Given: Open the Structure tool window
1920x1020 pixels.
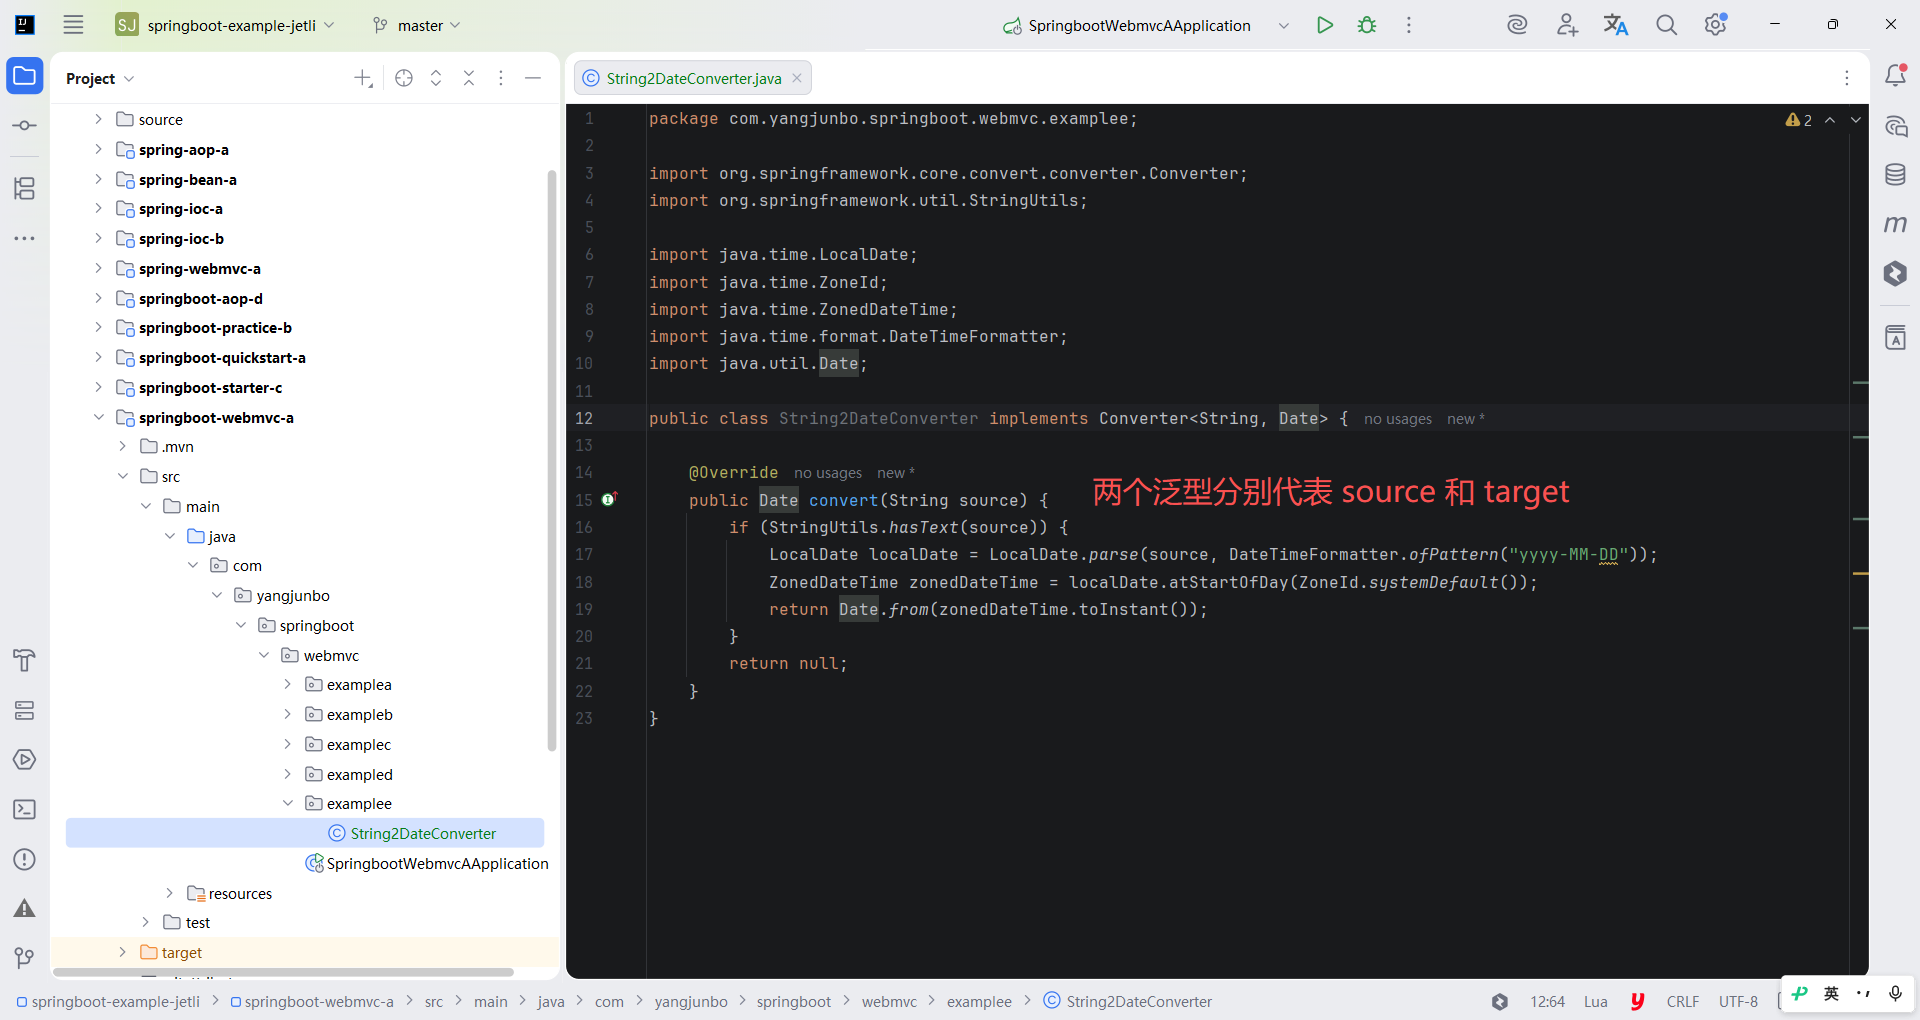Looking at the screenshot, I should pos(25,188).
